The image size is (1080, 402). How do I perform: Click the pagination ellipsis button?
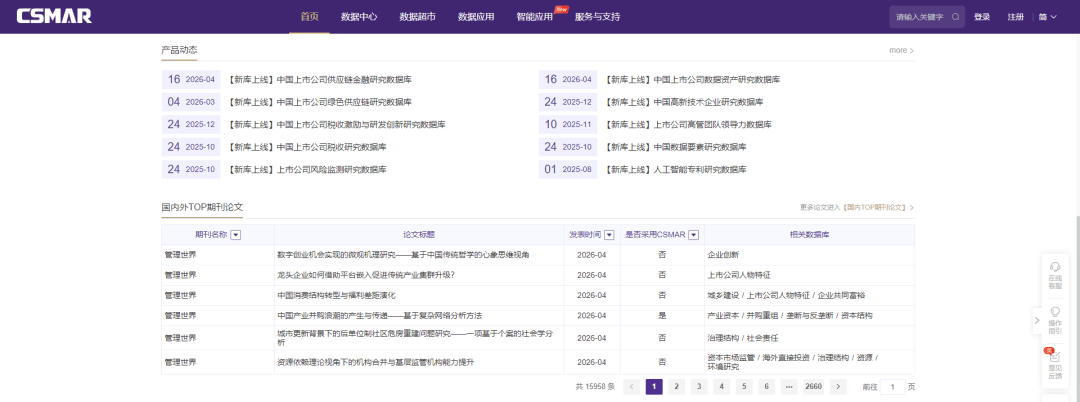[788, 387]
